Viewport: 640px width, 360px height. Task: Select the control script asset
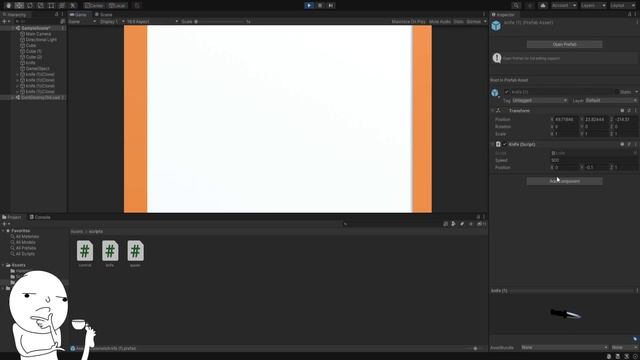point(85,254)
